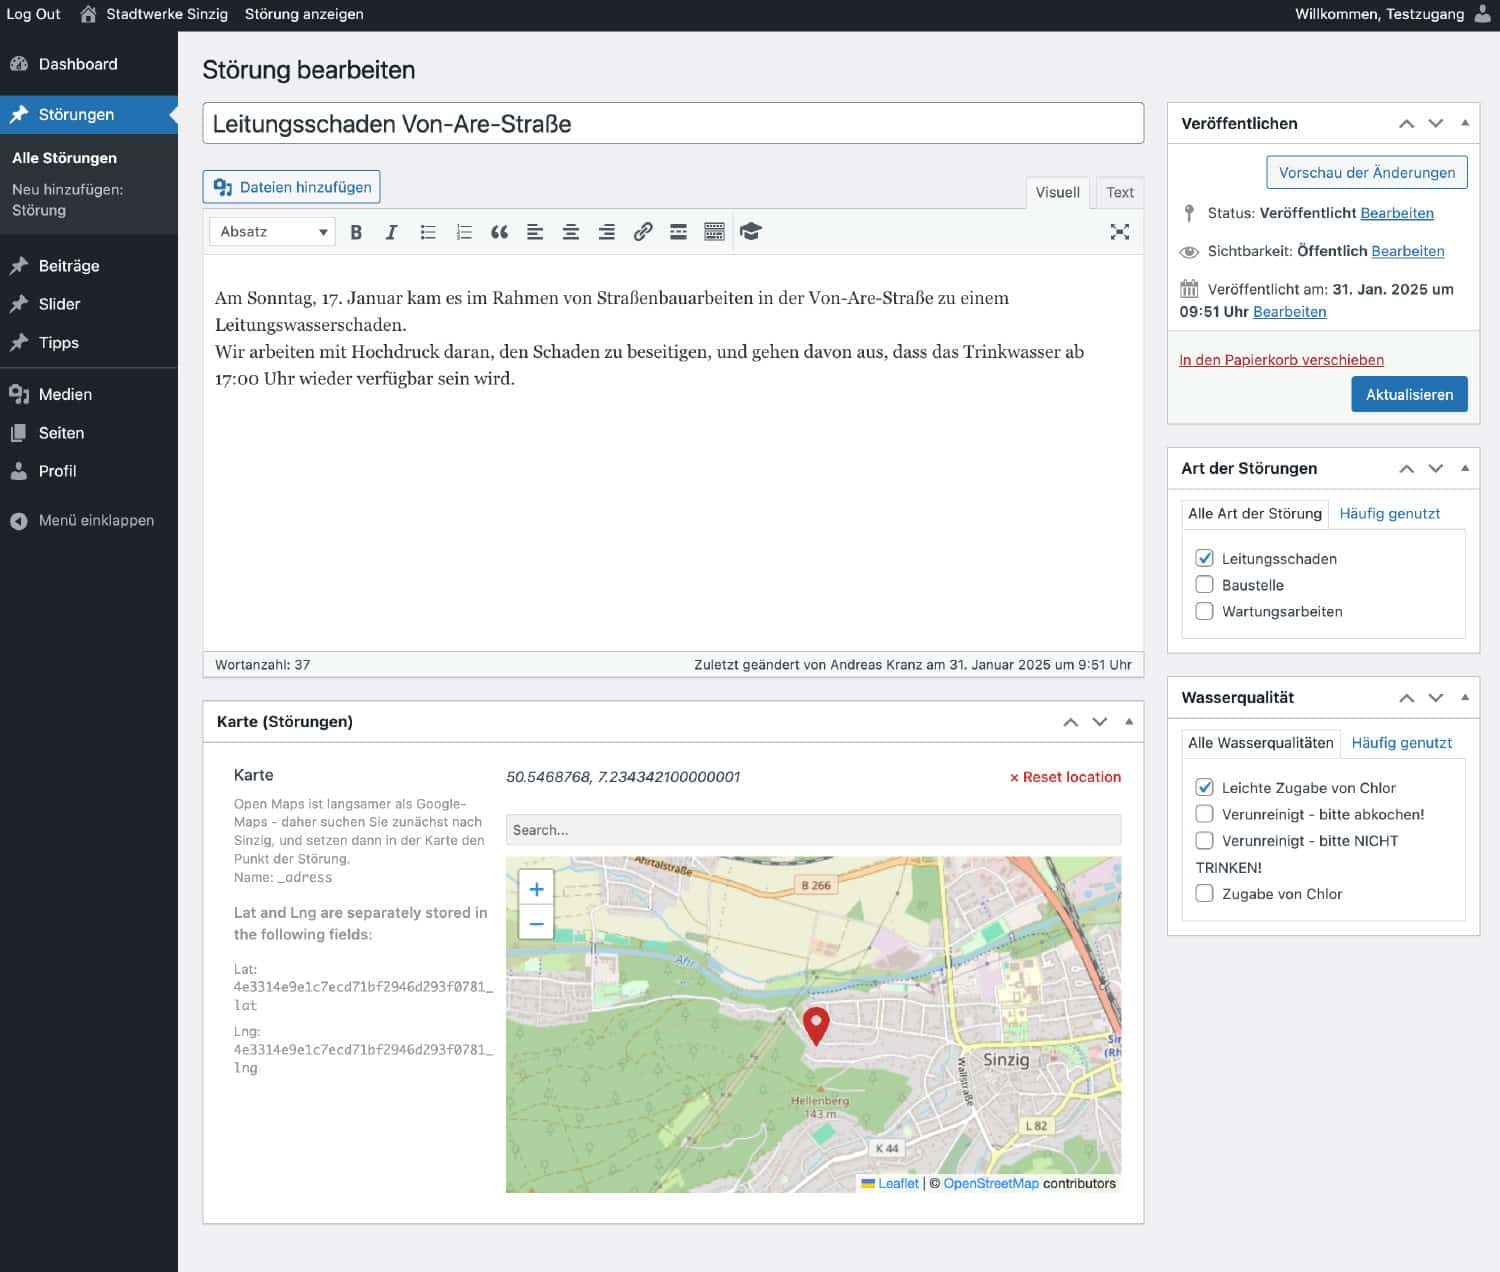
Task: Check the Baustelle checkbox
Action: click(x=1204, y=585)
